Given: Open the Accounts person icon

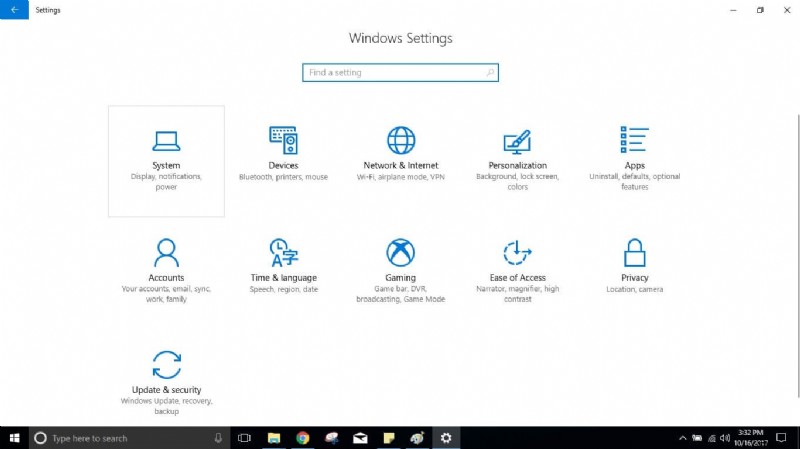Looking at the screenshot, I should pos(166,253).
